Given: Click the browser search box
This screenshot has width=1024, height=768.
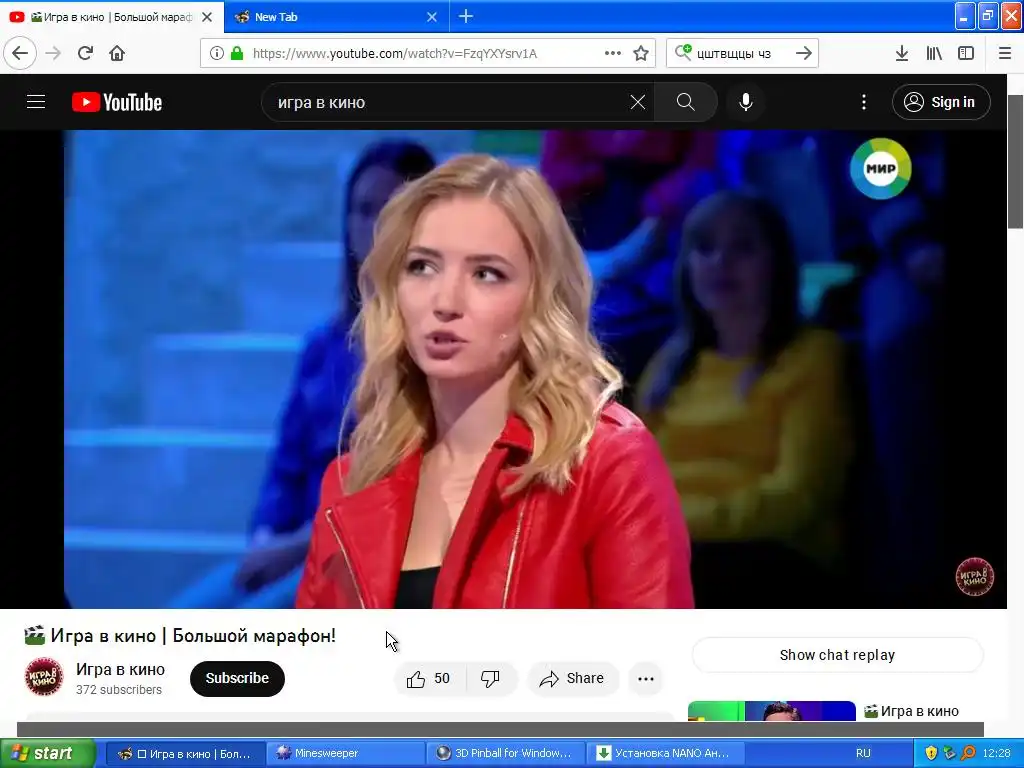Looking at the screenshot, I should click(x=741, y=53).
